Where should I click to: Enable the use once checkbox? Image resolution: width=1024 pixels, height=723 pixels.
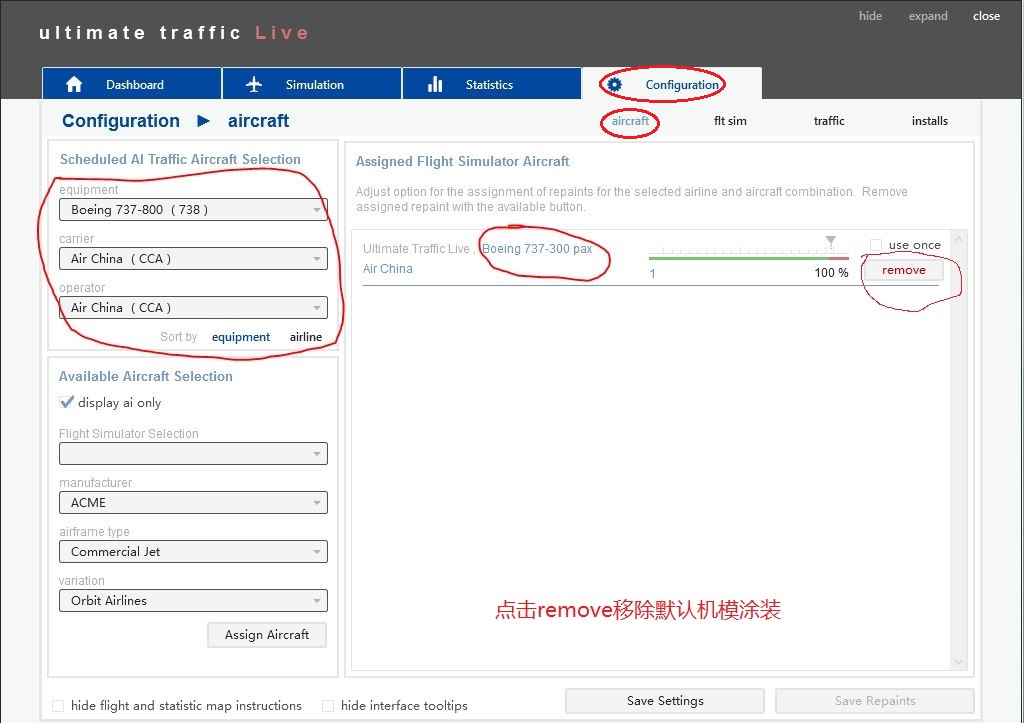[x=876, y=245]
